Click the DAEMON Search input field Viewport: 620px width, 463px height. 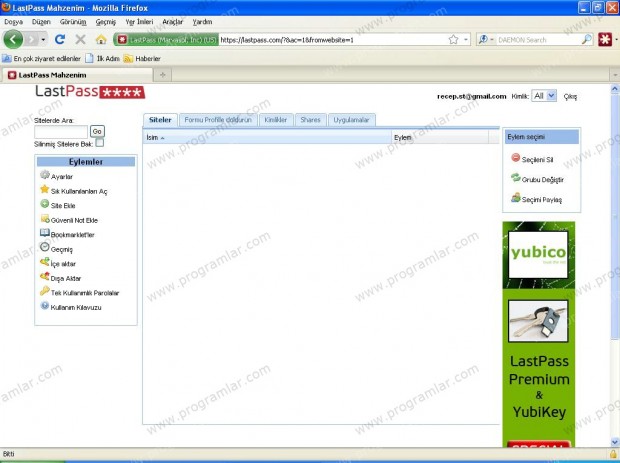(539, 40)
